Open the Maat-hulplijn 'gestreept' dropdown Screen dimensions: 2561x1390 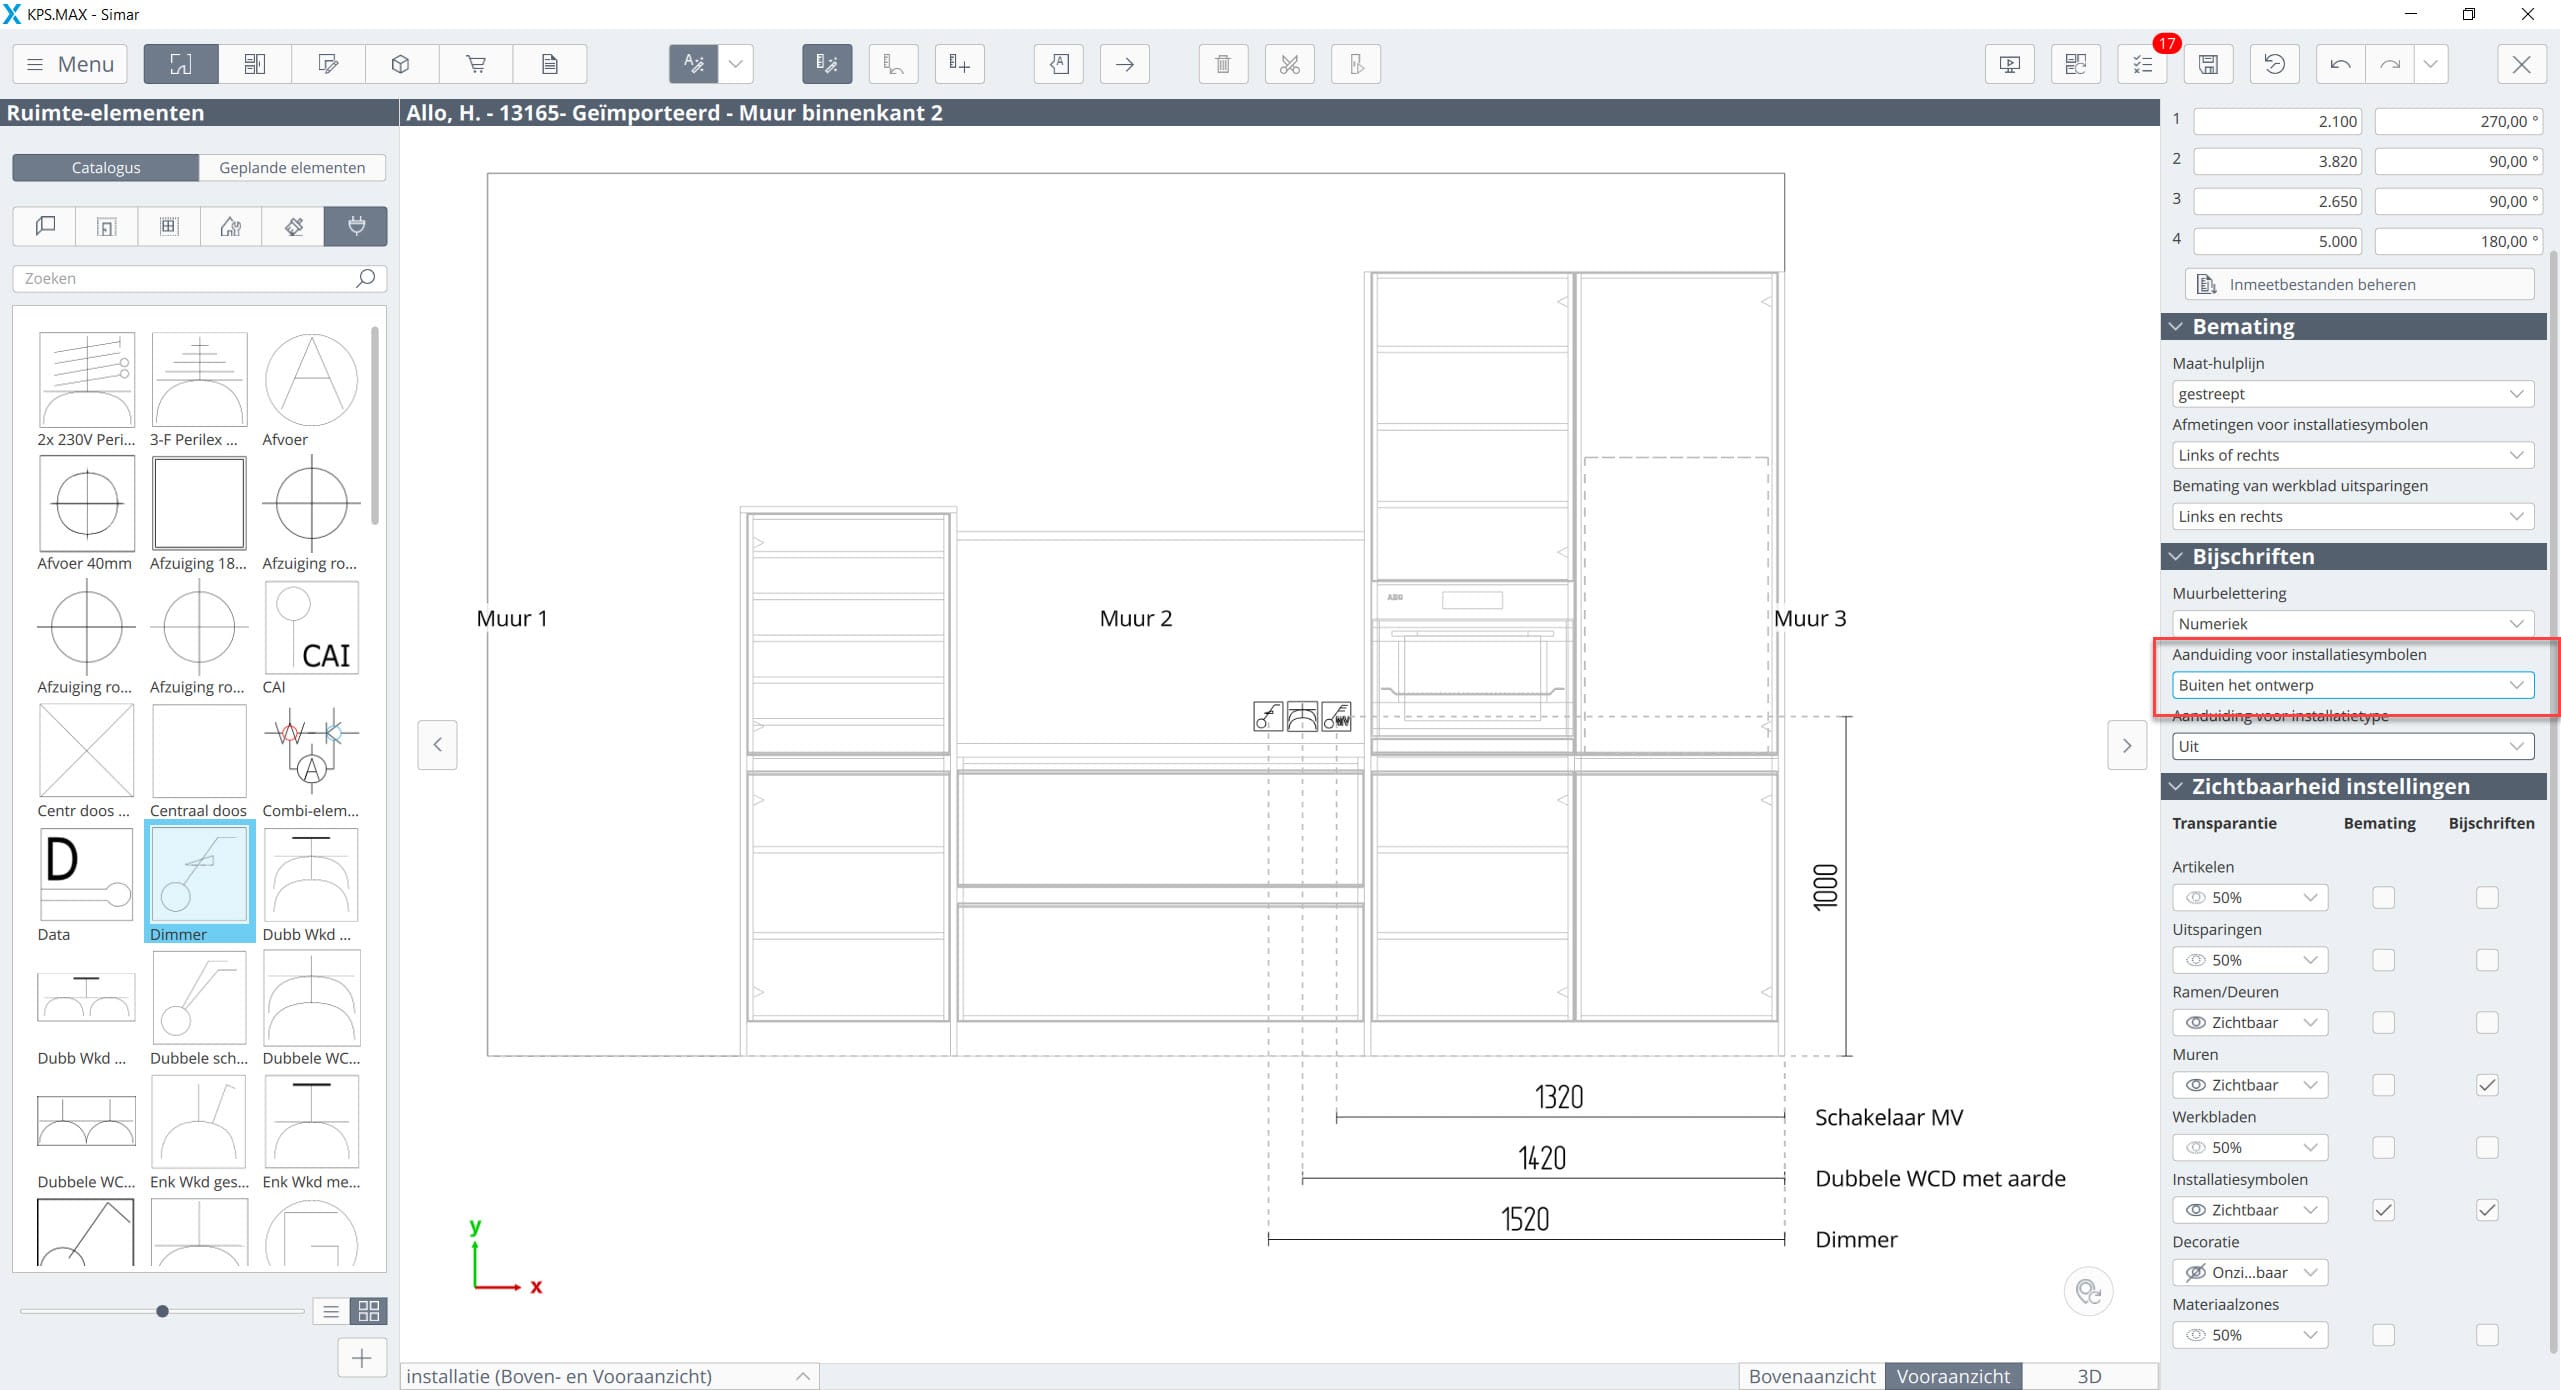2352,394
